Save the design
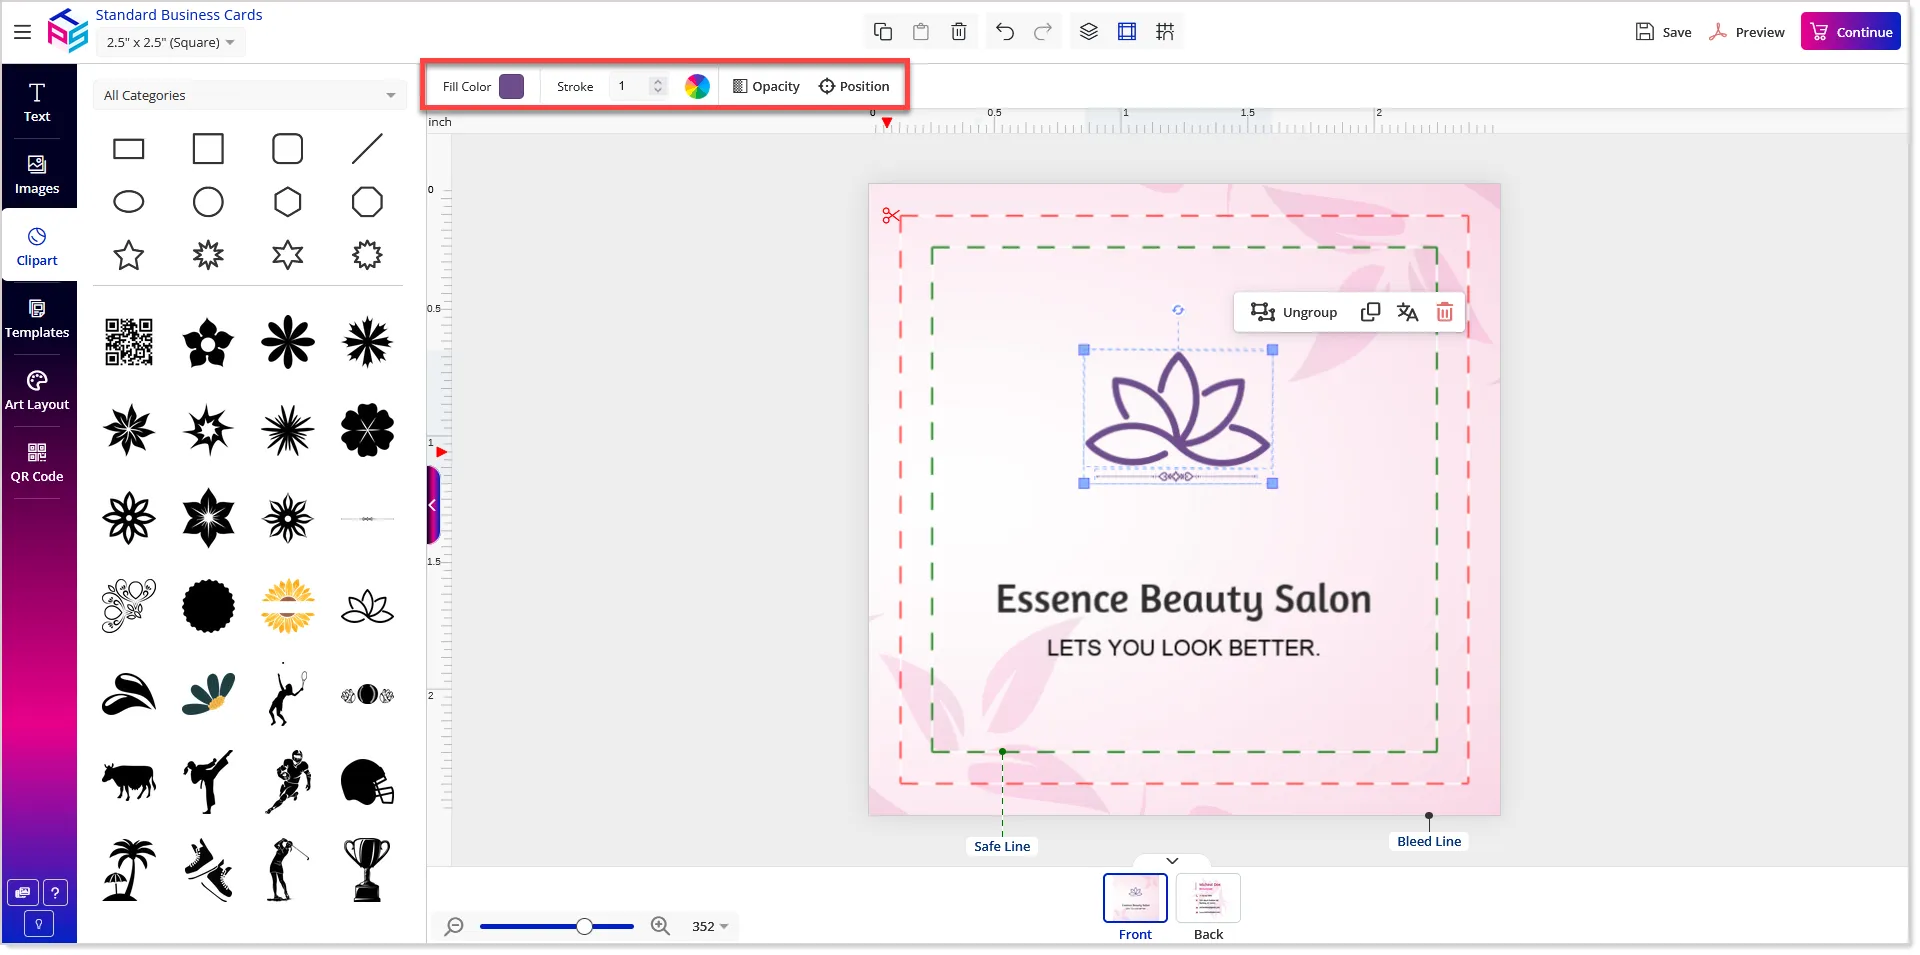The height and width of the screenshot is (955, 1920). tap(1664, 32)
